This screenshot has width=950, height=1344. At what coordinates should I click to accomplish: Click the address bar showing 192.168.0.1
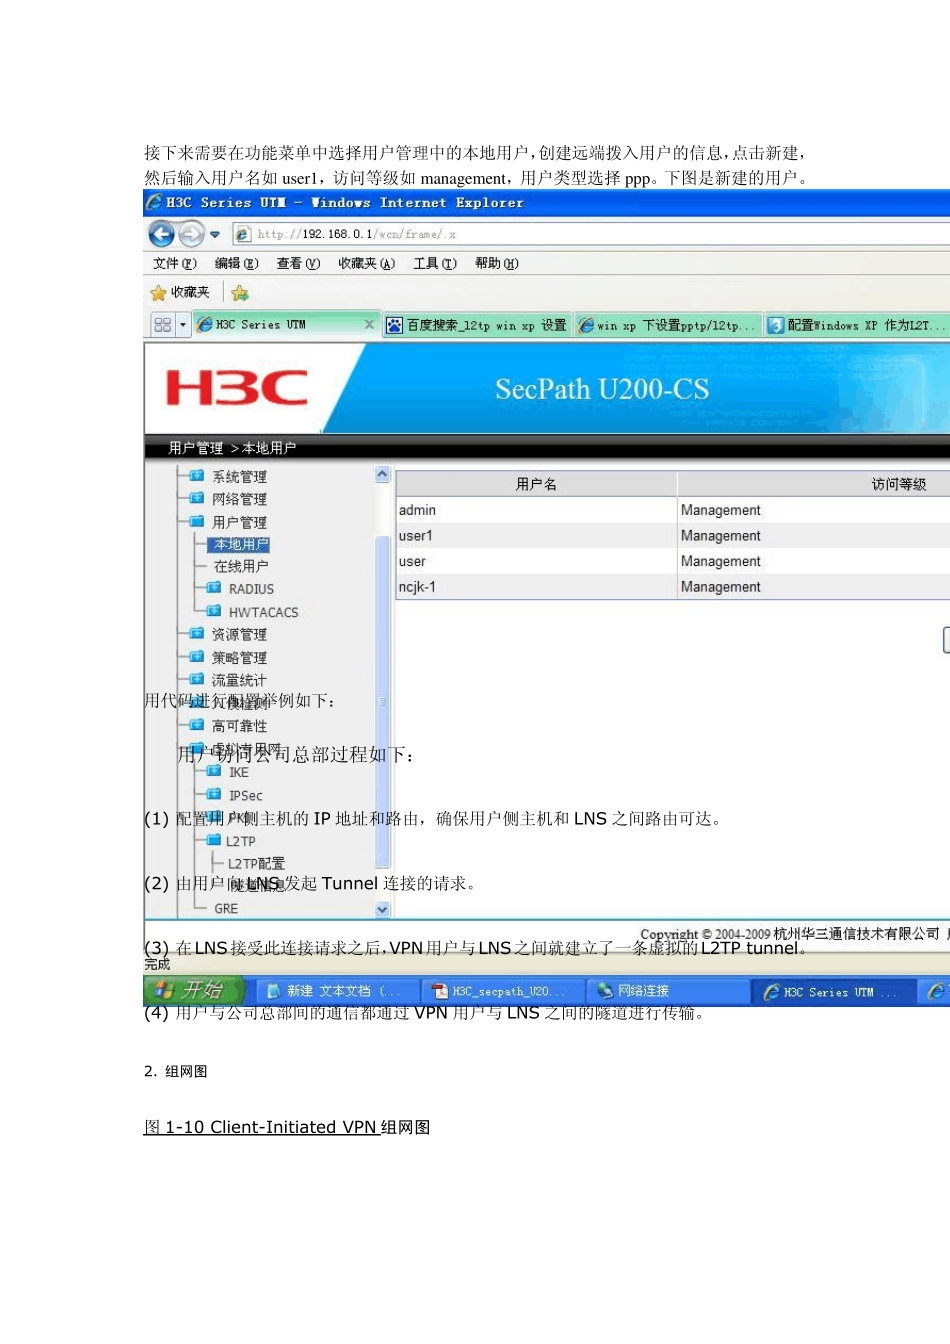click(590, 234)
